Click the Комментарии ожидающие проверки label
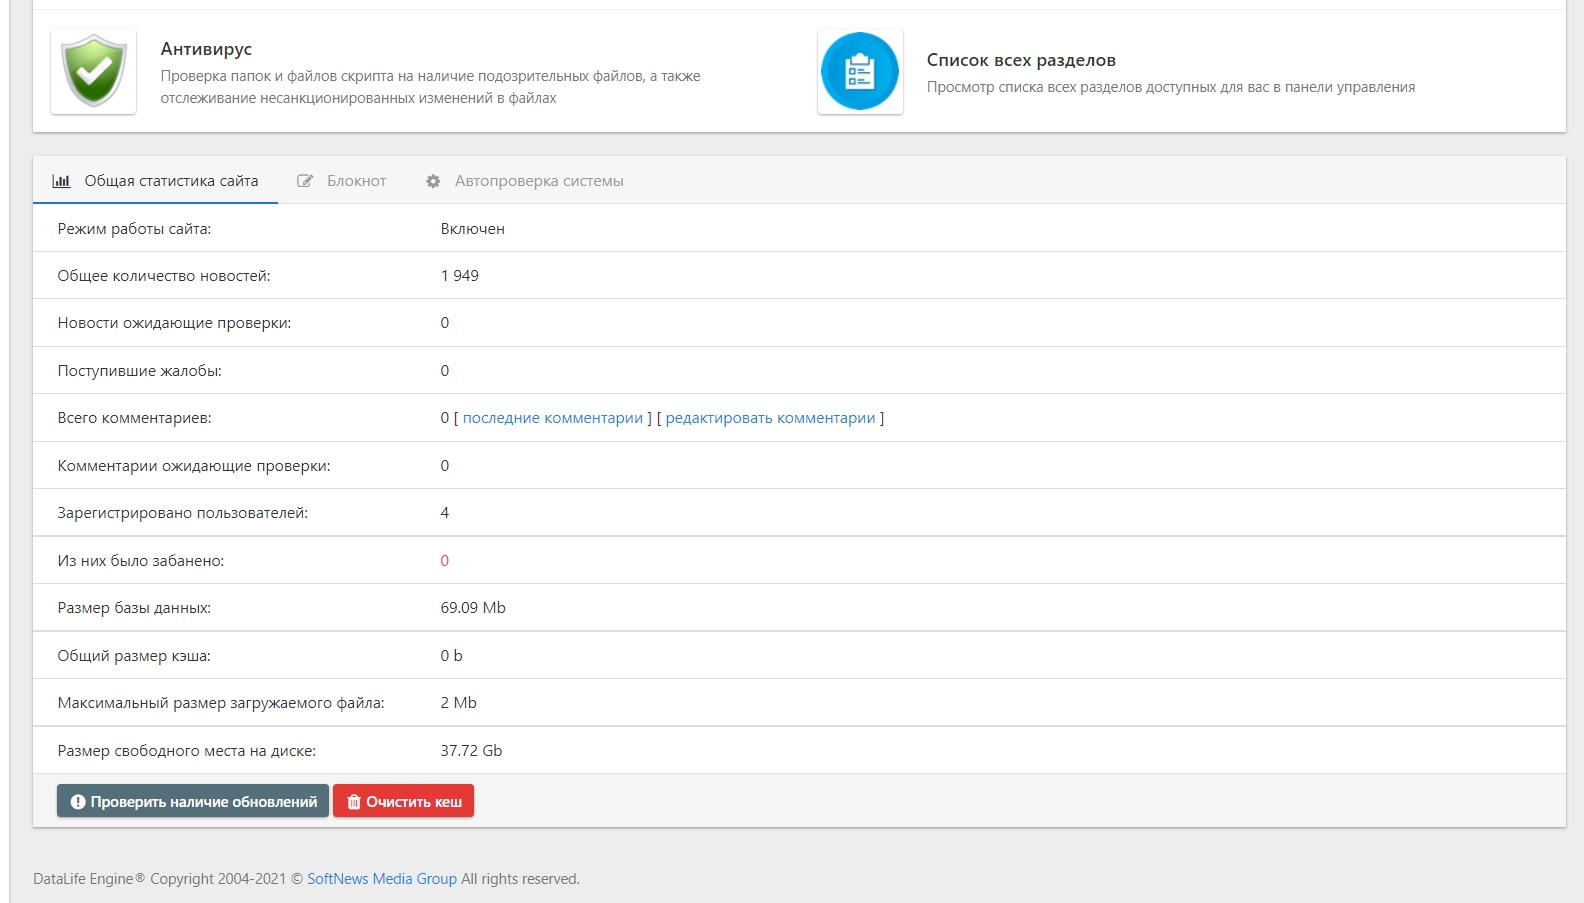Viewport: 1584px width, 903px height. [194, 466]
